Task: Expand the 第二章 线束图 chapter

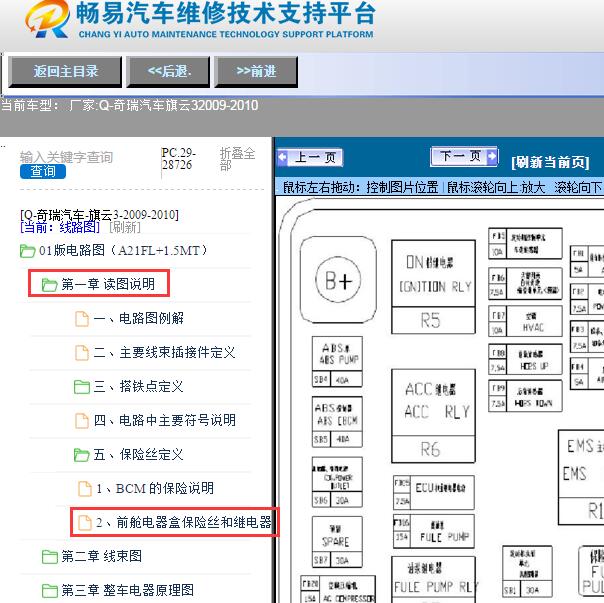Action: 102,556
